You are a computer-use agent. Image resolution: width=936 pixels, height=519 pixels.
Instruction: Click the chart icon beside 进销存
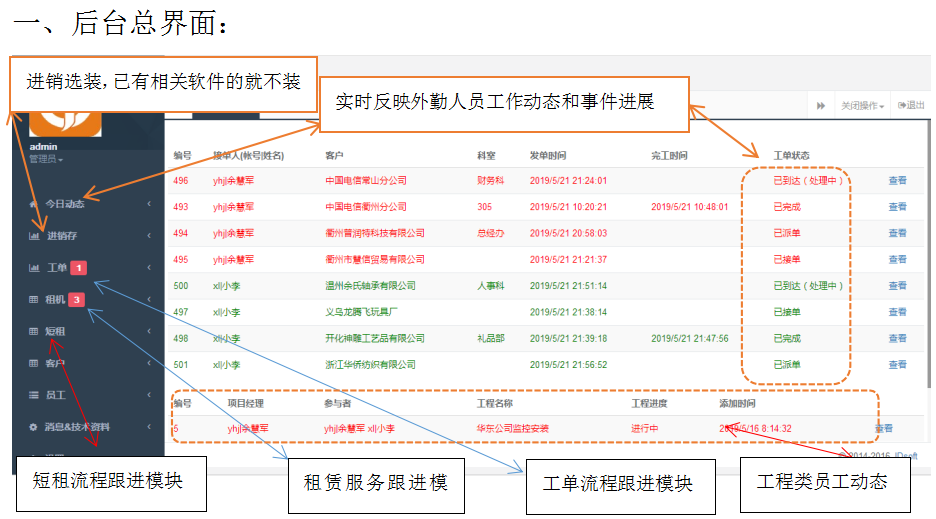click(34, 236)
